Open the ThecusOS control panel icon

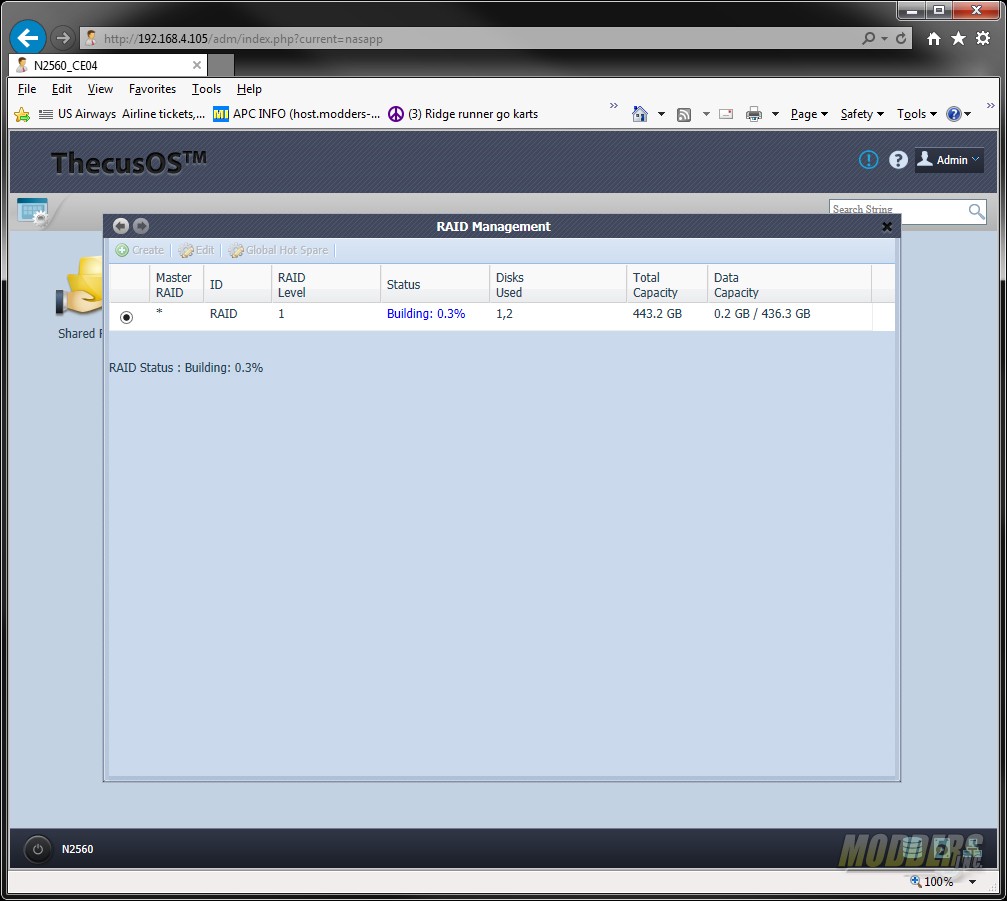click(x=33, y=211)
